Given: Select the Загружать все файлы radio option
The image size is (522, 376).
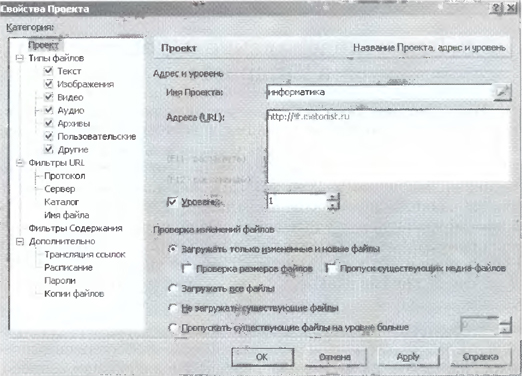Looking at the screenshot, I should 173,288.
